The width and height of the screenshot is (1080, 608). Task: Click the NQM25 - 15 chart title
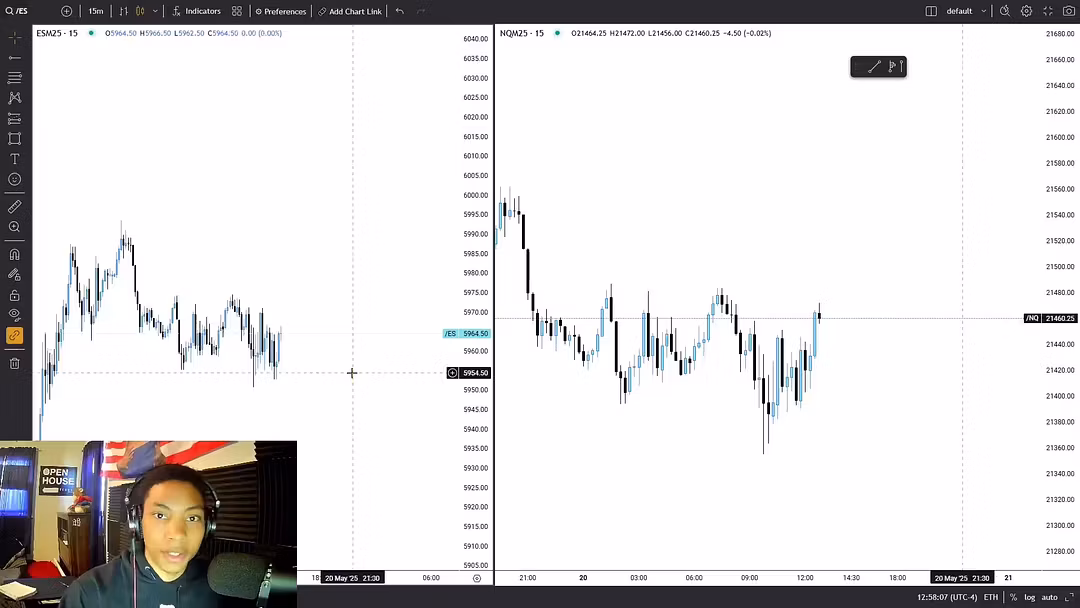tap(521, 33)
